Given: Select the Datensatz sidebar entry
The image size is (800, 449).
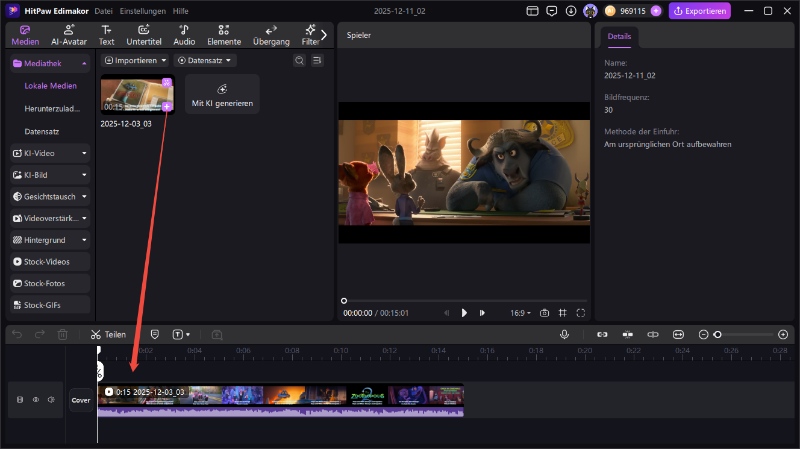Looking at the screenshot, I should (42, 131).
